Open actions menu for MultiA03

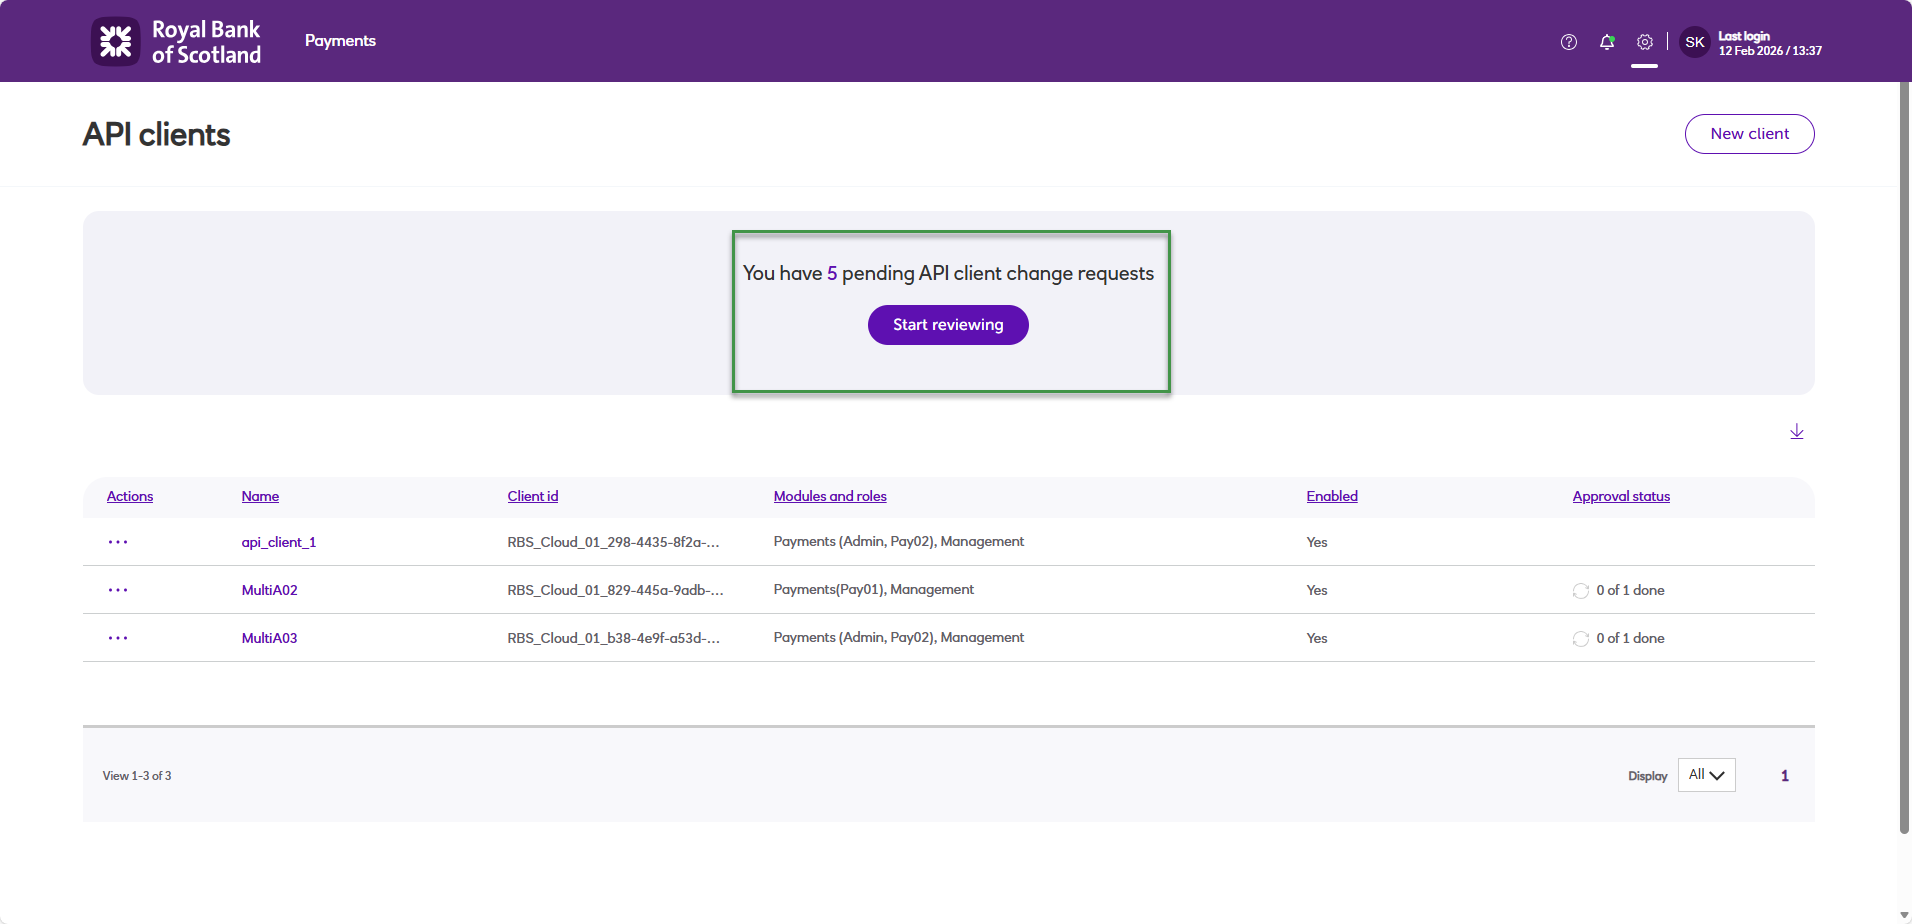click(x=118, y=638)
